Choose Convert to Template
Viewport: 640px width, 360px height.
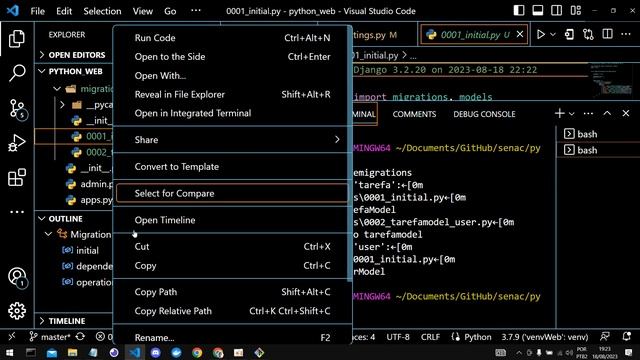pyautogui.click(x=232, y=167)
